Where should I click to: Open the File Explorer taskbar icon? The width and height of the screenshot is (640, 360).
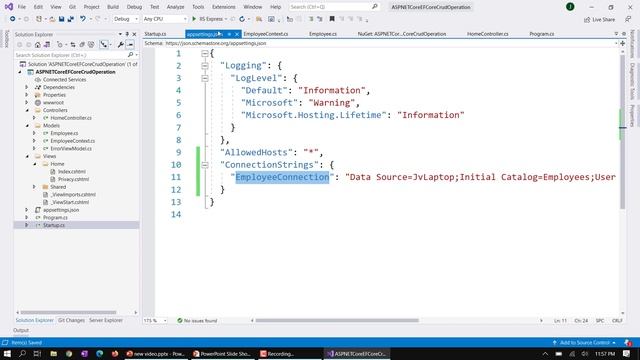point(53,353)
